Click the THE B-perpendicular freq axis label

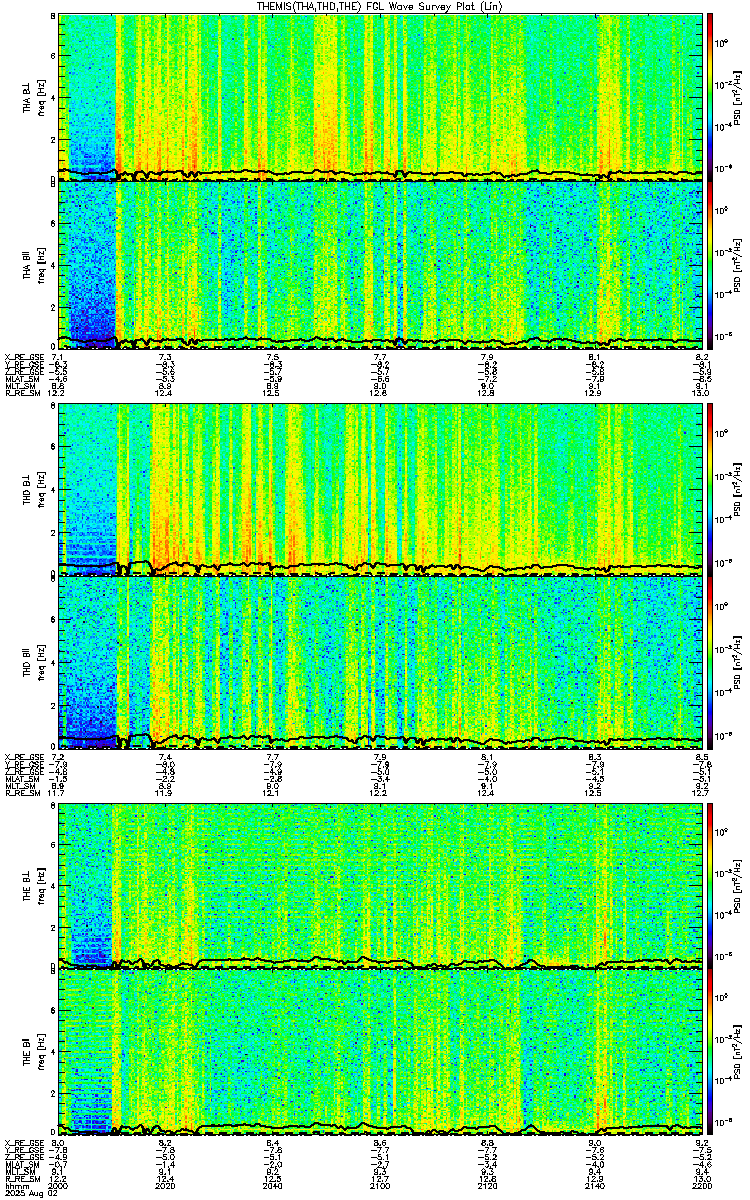pos(41,883)
